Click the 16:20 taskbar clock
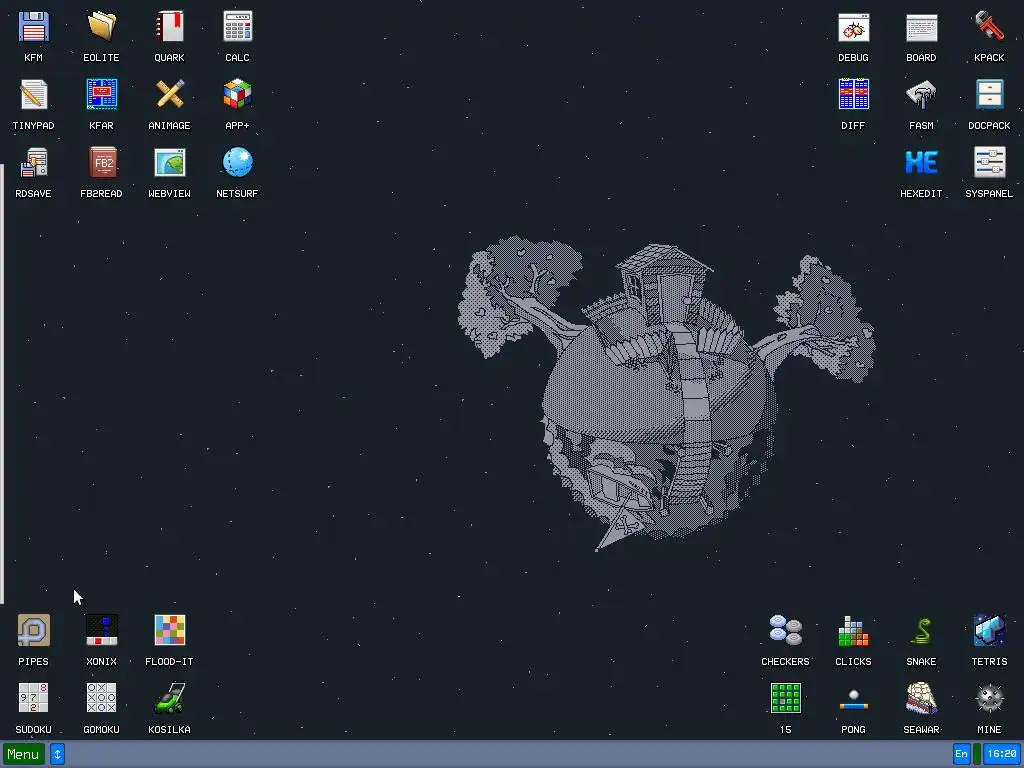Screen dimensions: 1024x768 (x=1002, y=754)
